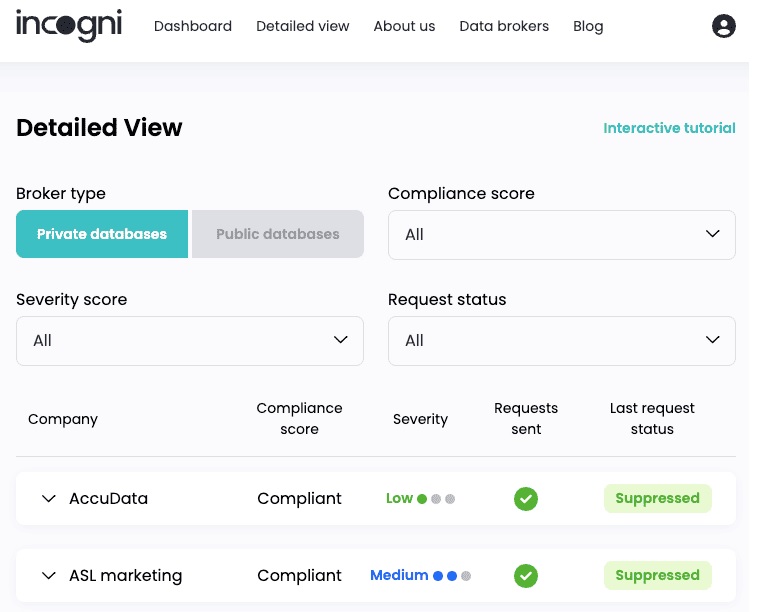Screen dimensions: 758x612
Task: Click the Suppressed badge for AccuData
Action: click(657, 498)
